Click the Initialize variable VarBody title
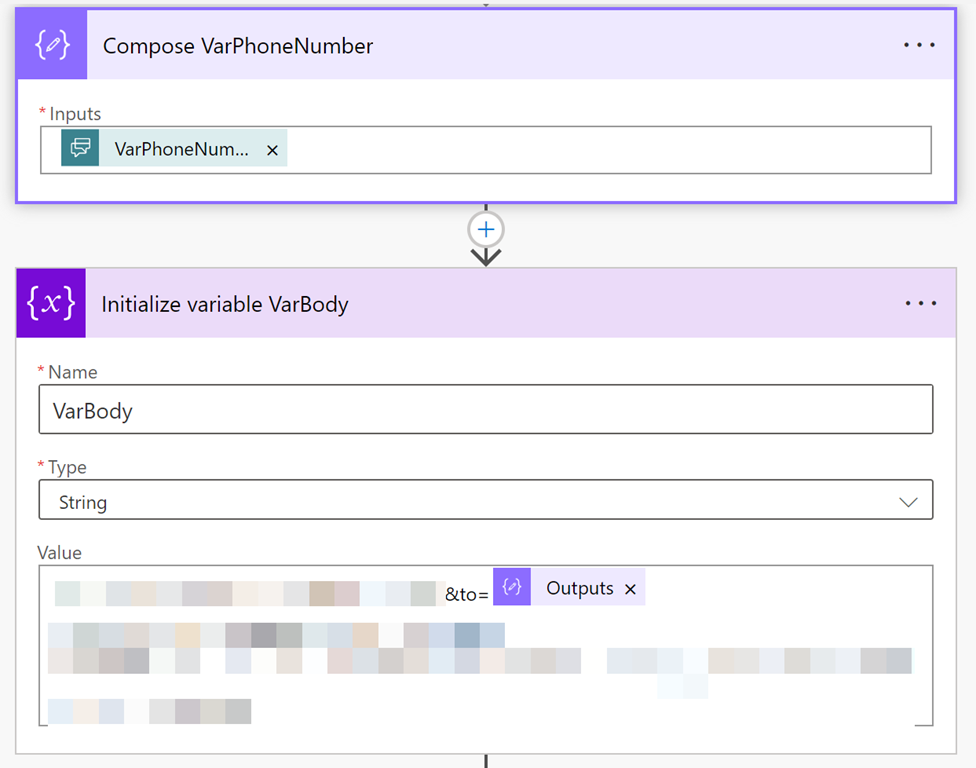This screenshot has height=768, width=976. [225, 304]
